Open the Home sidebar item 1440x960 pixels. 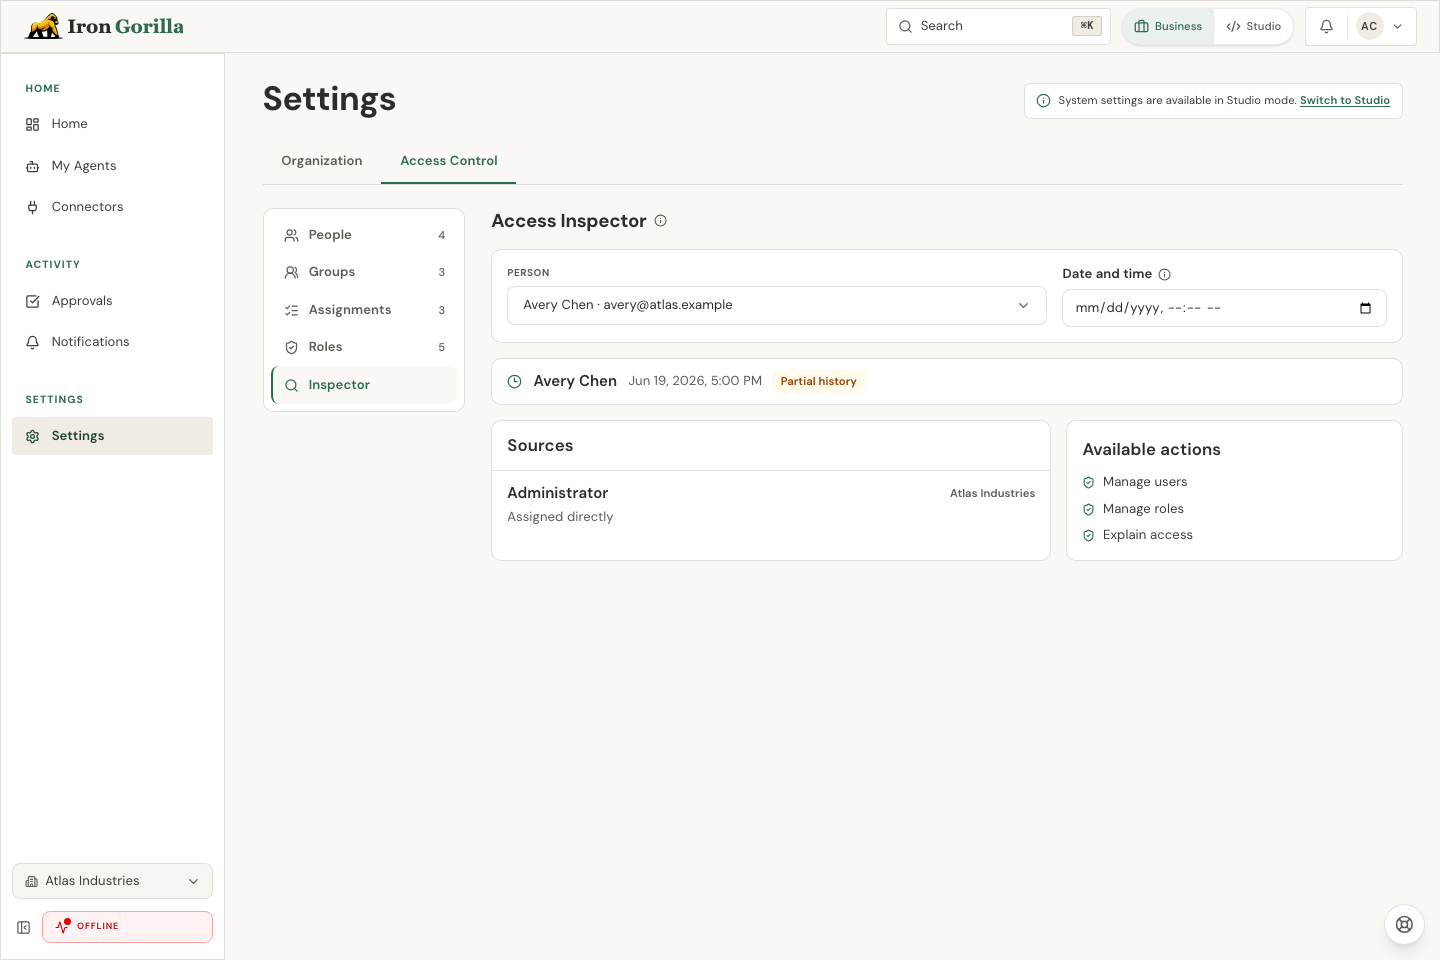click(112, 124)
